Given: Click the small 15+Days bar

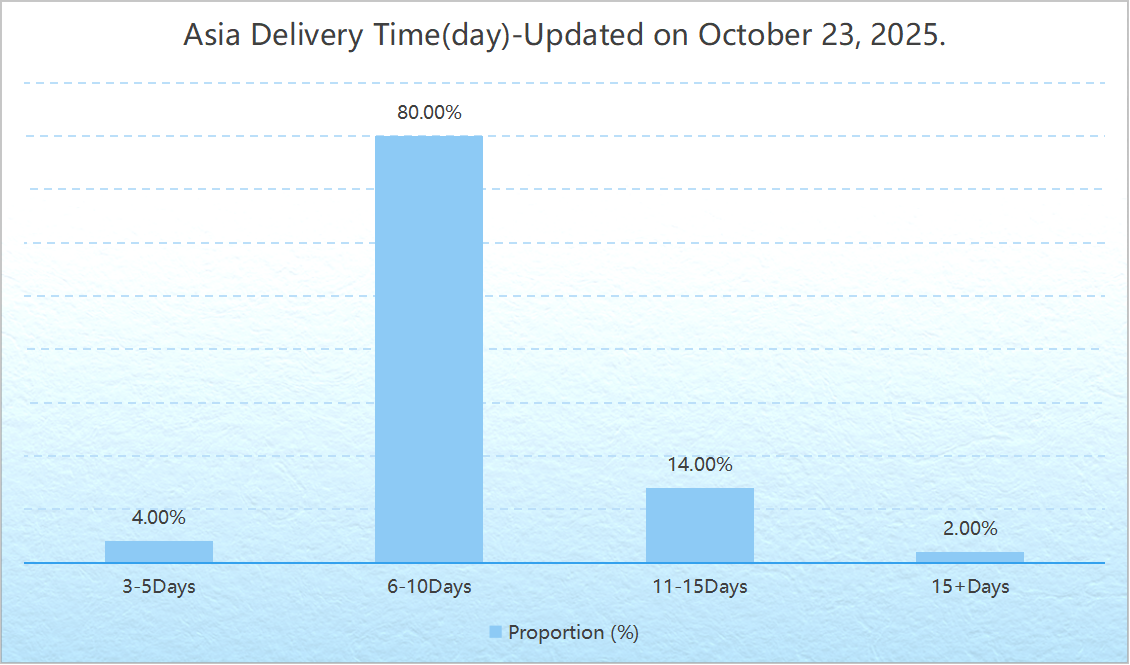Looking at the screenshot, I should (969, 557).
